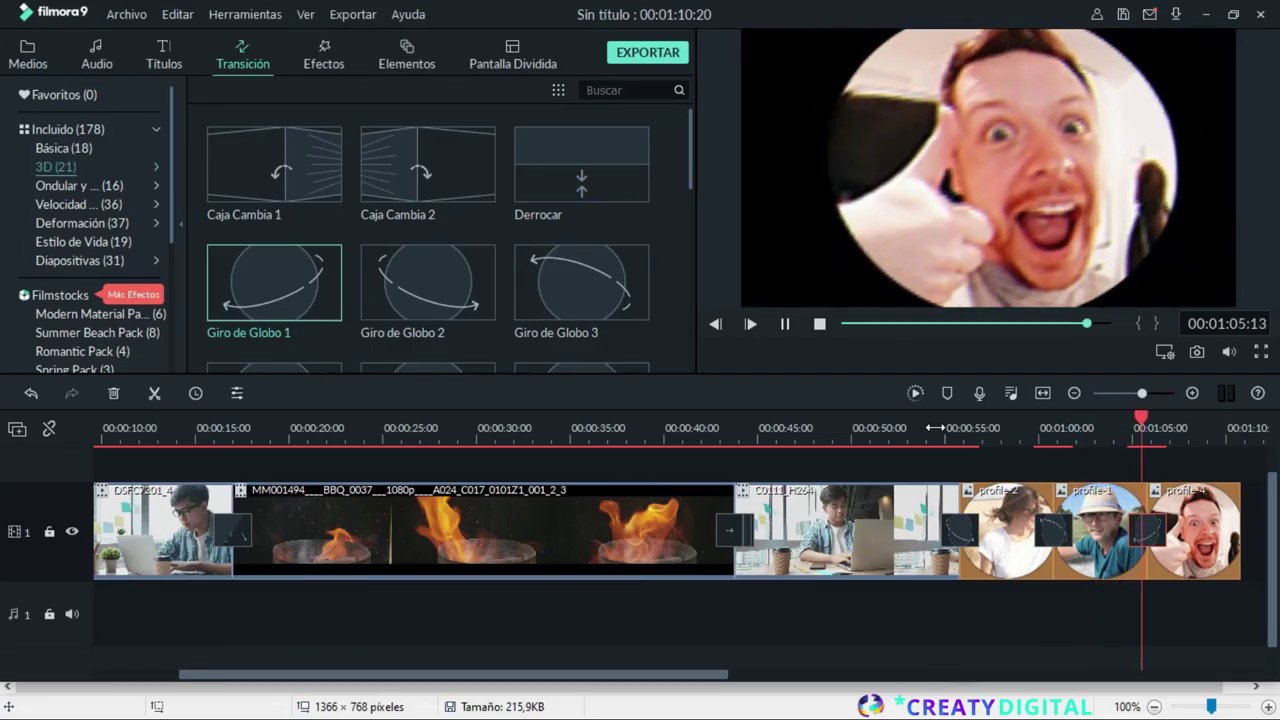1280x720 pixels.
Task: Take a snapshot with camera icon
Action: pyautogui.click(x=1197, y=352)
